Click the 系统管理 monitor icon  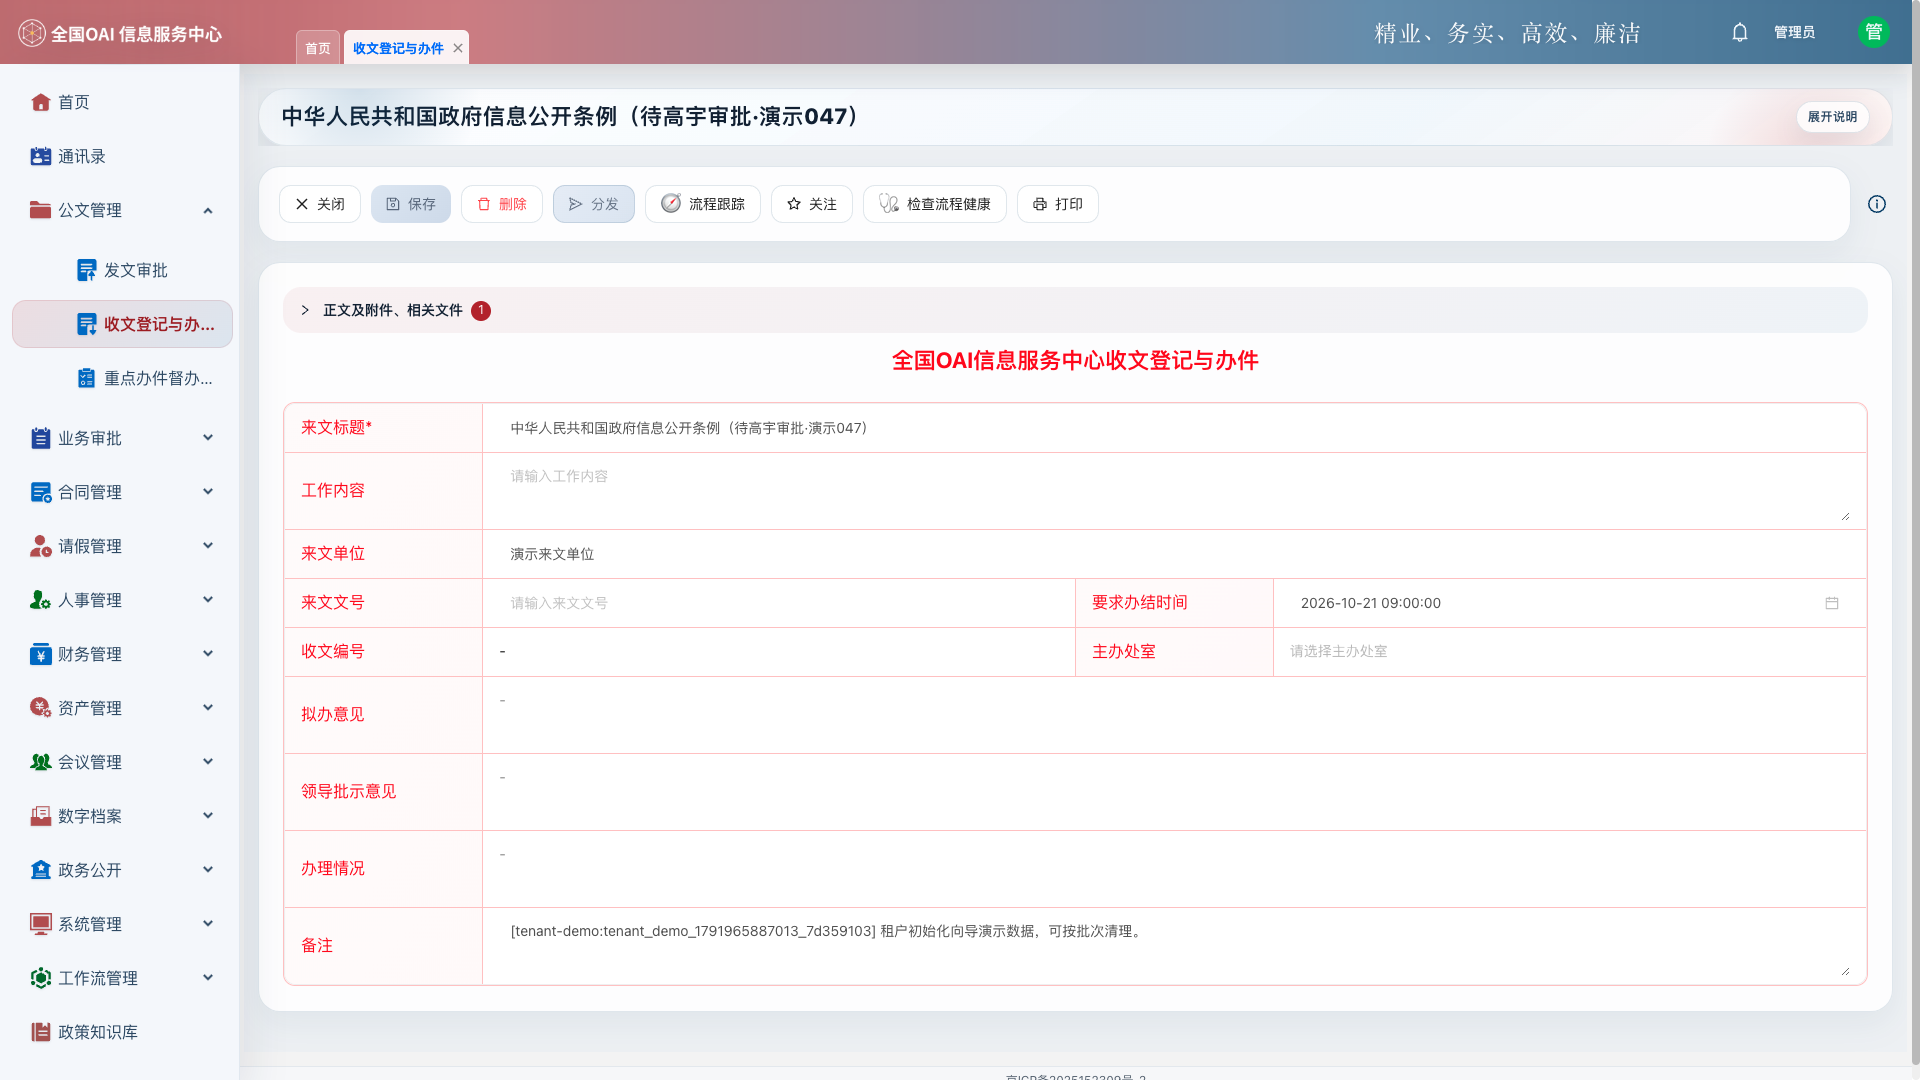(41, 924)
